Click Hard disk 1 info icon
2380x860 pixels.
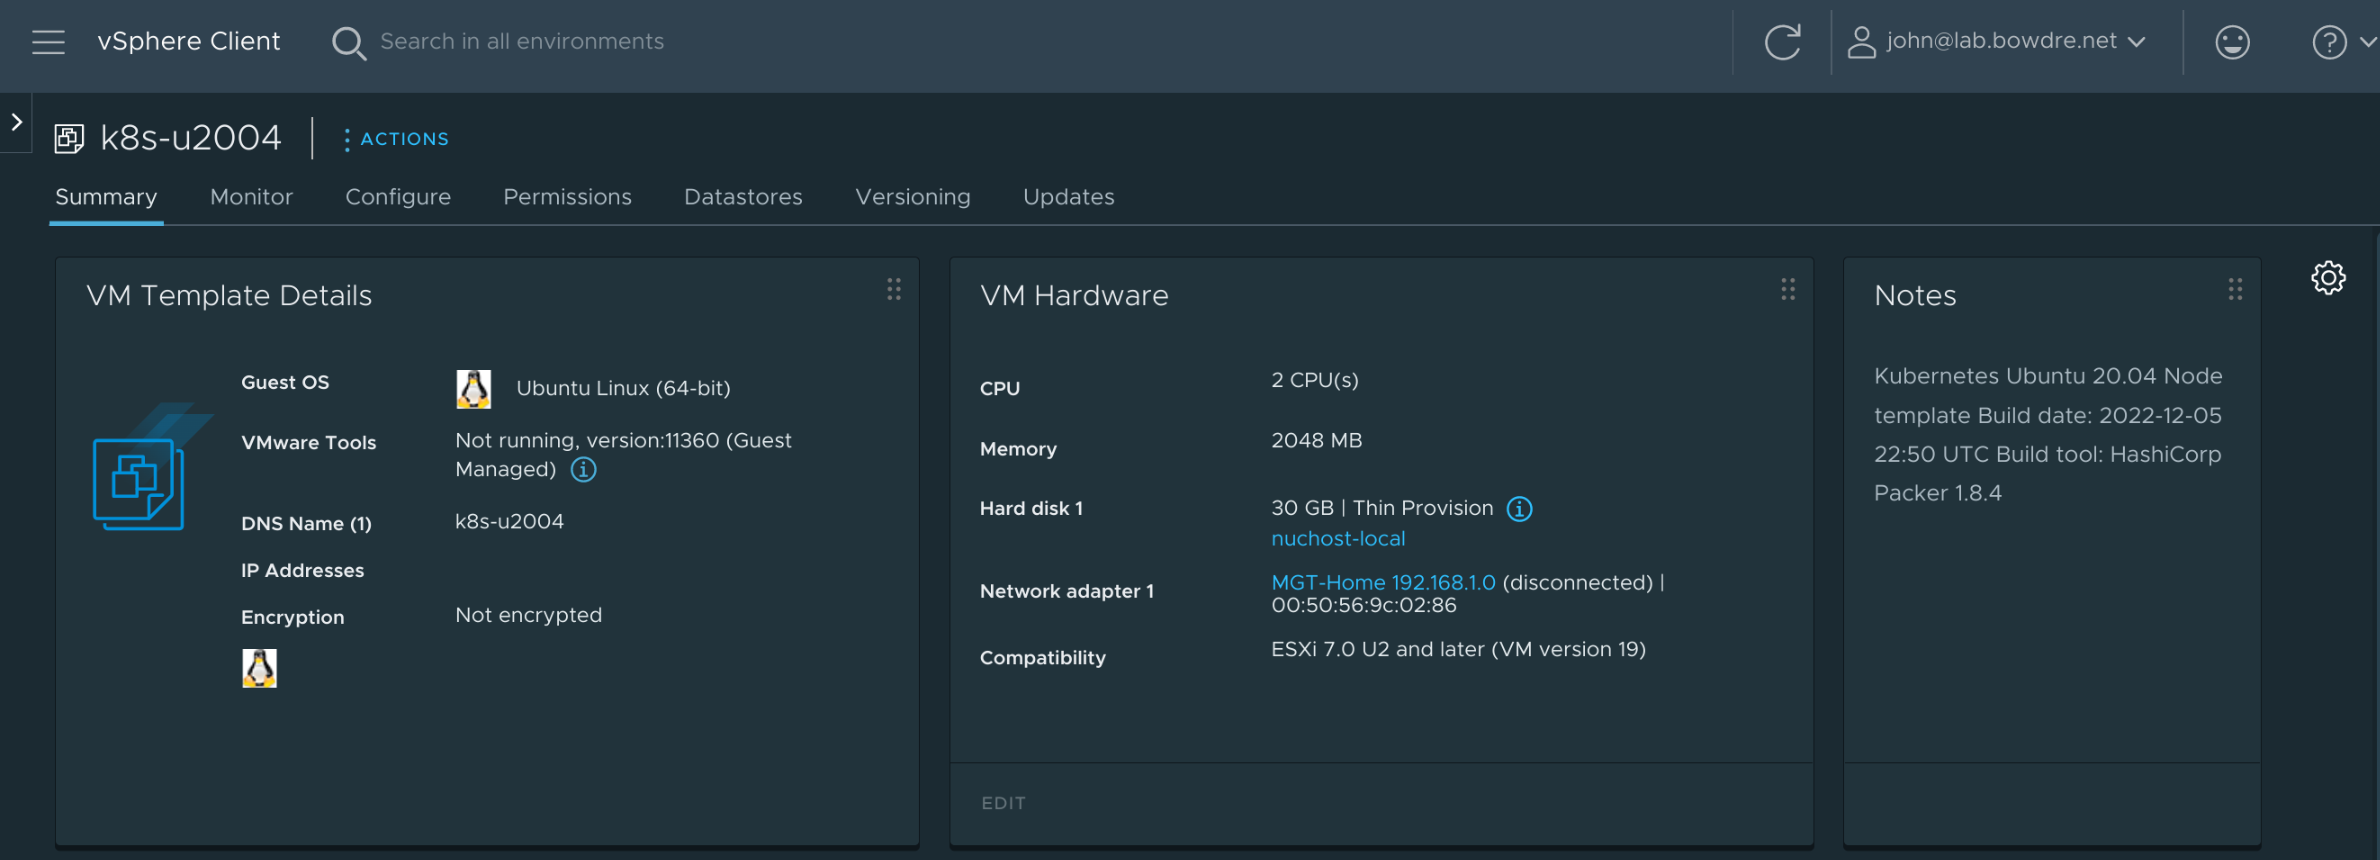click(x=1519, y=509)
